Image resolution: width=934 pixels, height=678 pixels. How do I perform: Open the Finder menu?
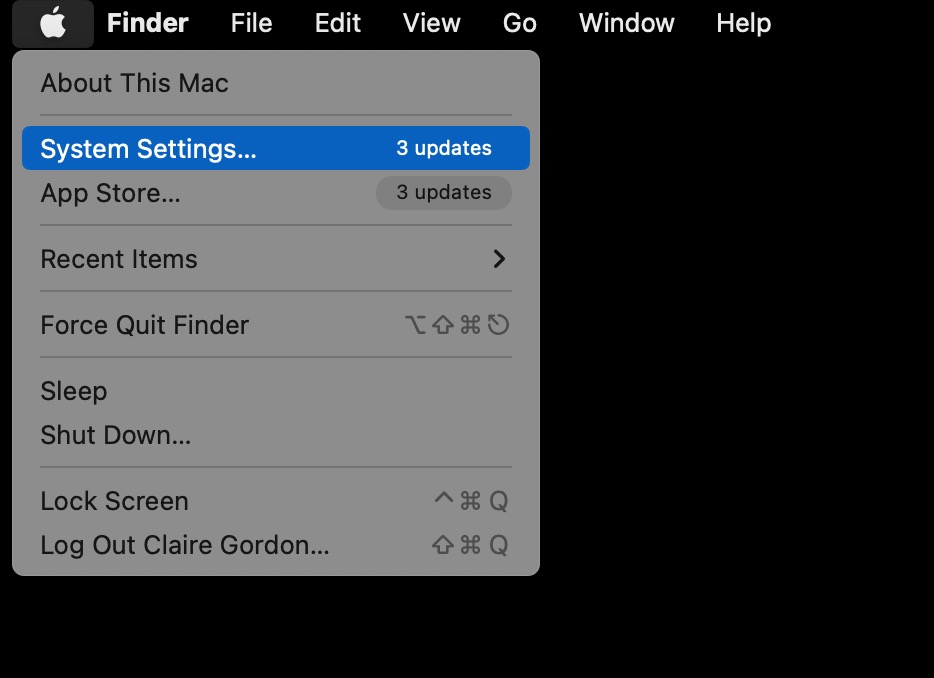click(147, 23)
